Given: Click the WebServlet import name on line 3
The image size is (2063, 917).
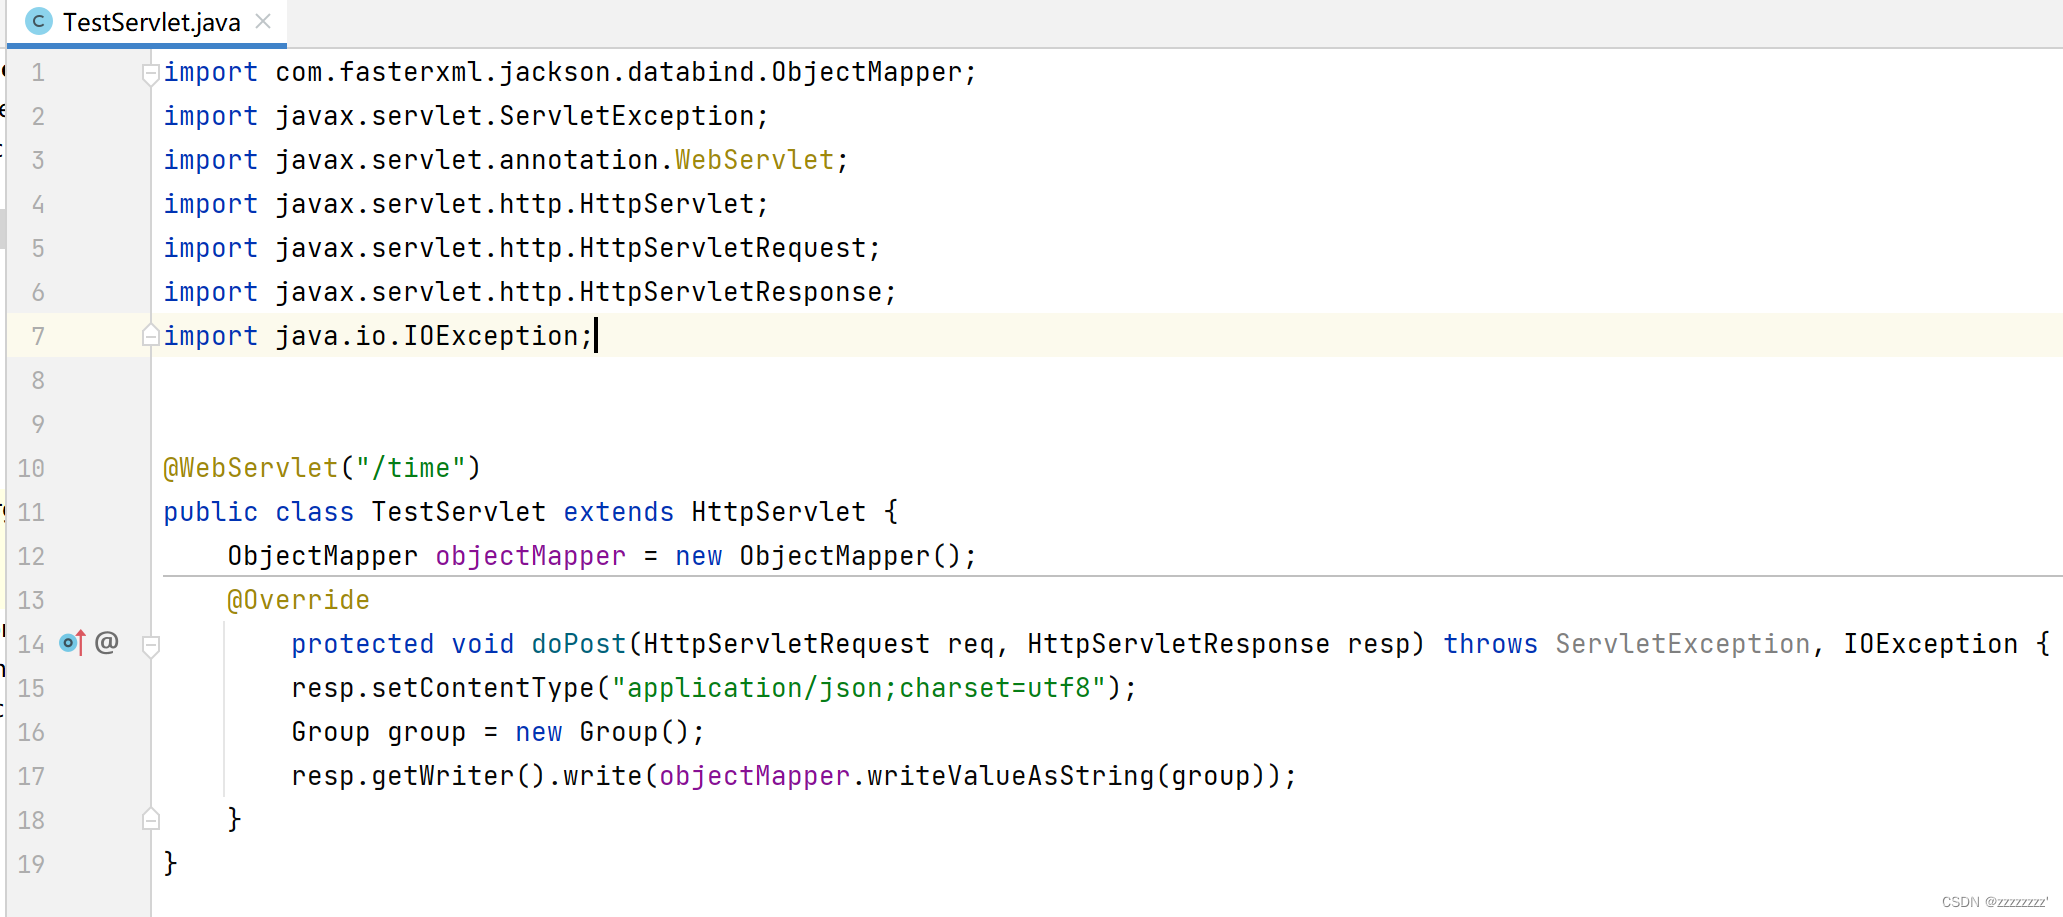Looking at the screenshot, I should coord(754,160).
